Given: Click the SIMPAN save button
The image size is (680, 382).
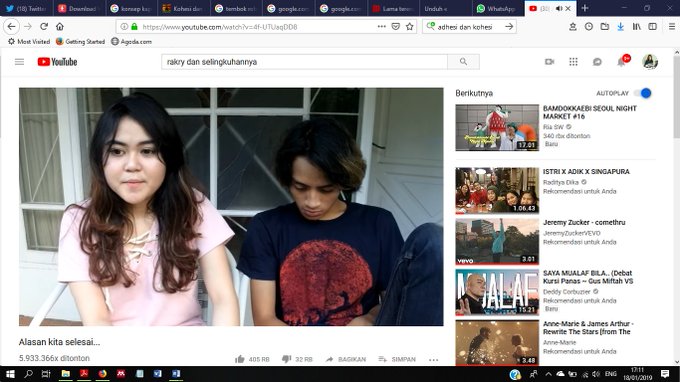Looking at the screenshot, I should (397, 359).
